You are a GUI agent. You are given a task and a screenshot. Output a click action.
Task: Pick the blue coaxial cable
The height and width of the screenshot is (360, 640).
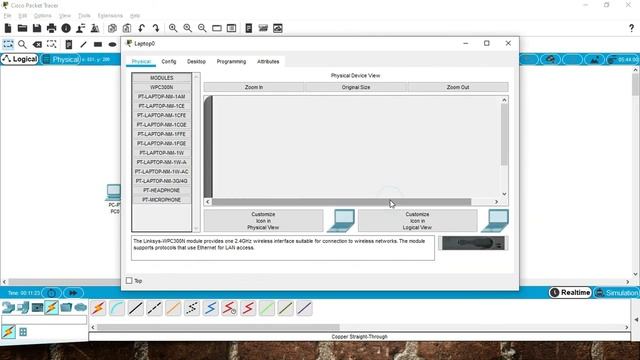coord(211,308)
